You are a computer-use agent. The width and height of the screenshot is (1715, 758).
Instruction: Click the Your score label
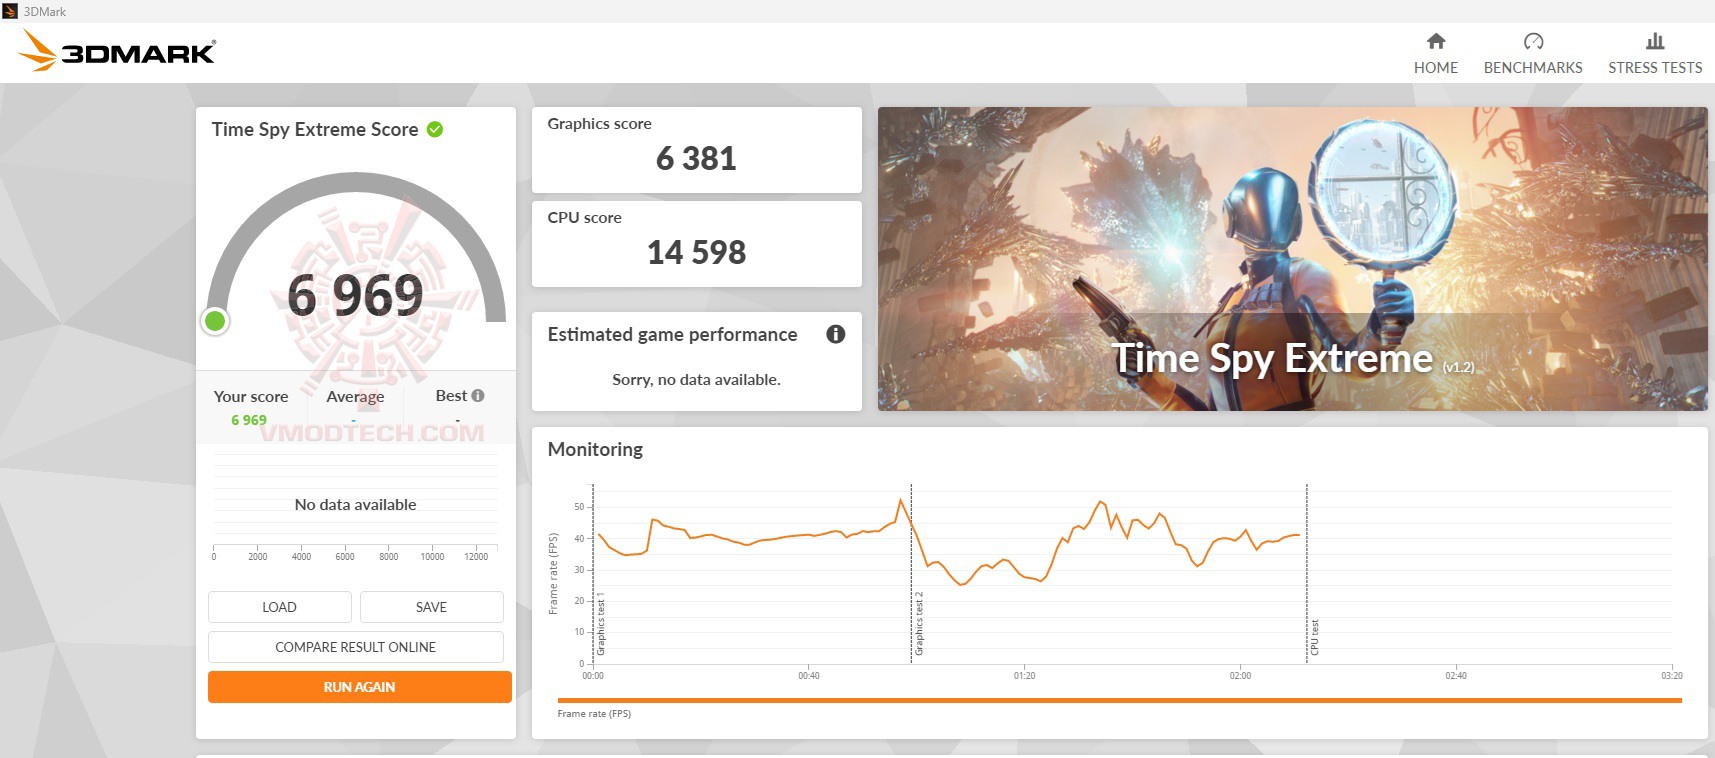point(251,396)
